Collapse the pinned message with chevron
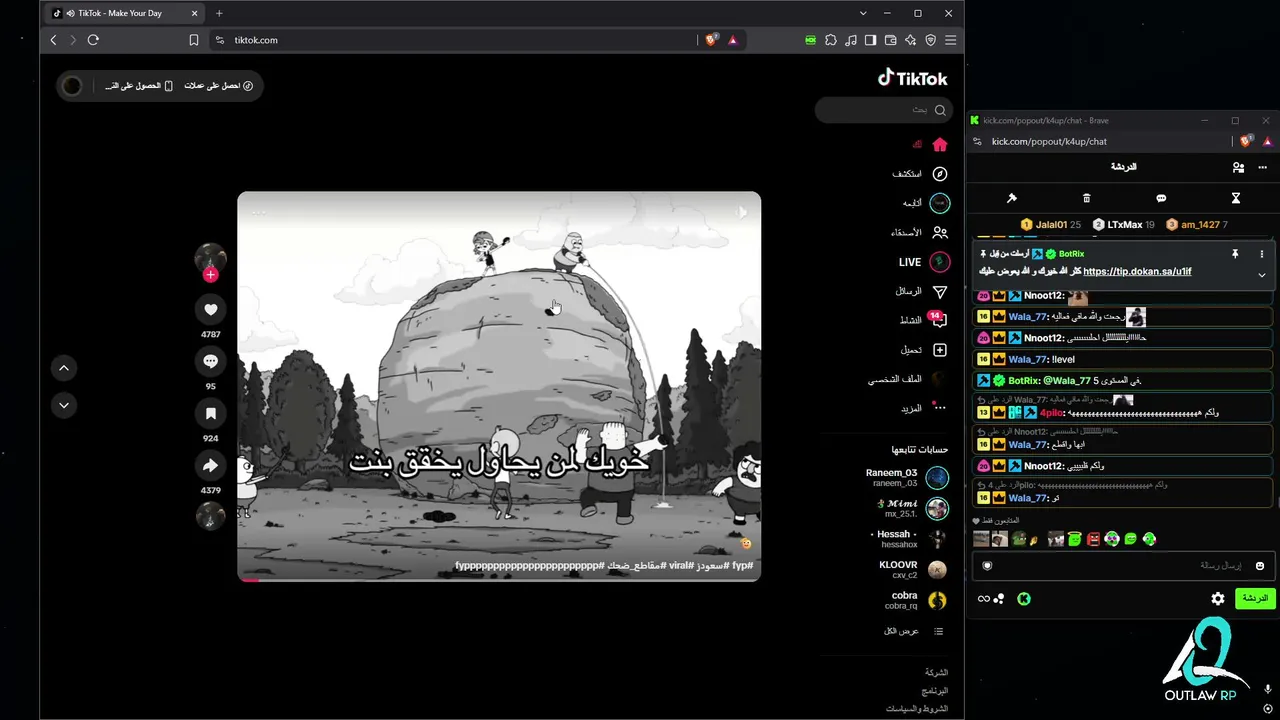Screen dimensions: 1280x720 click(x=1262, y=275)
